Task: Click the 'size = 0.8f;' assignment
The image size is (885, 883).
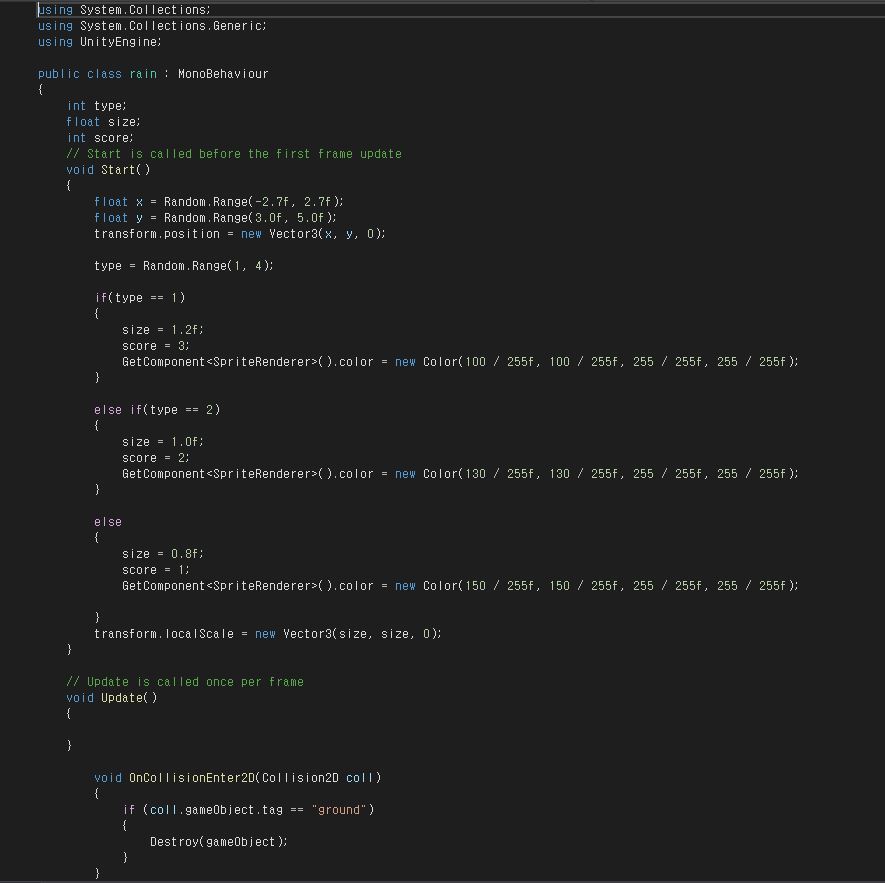Action: pos(163,554)
